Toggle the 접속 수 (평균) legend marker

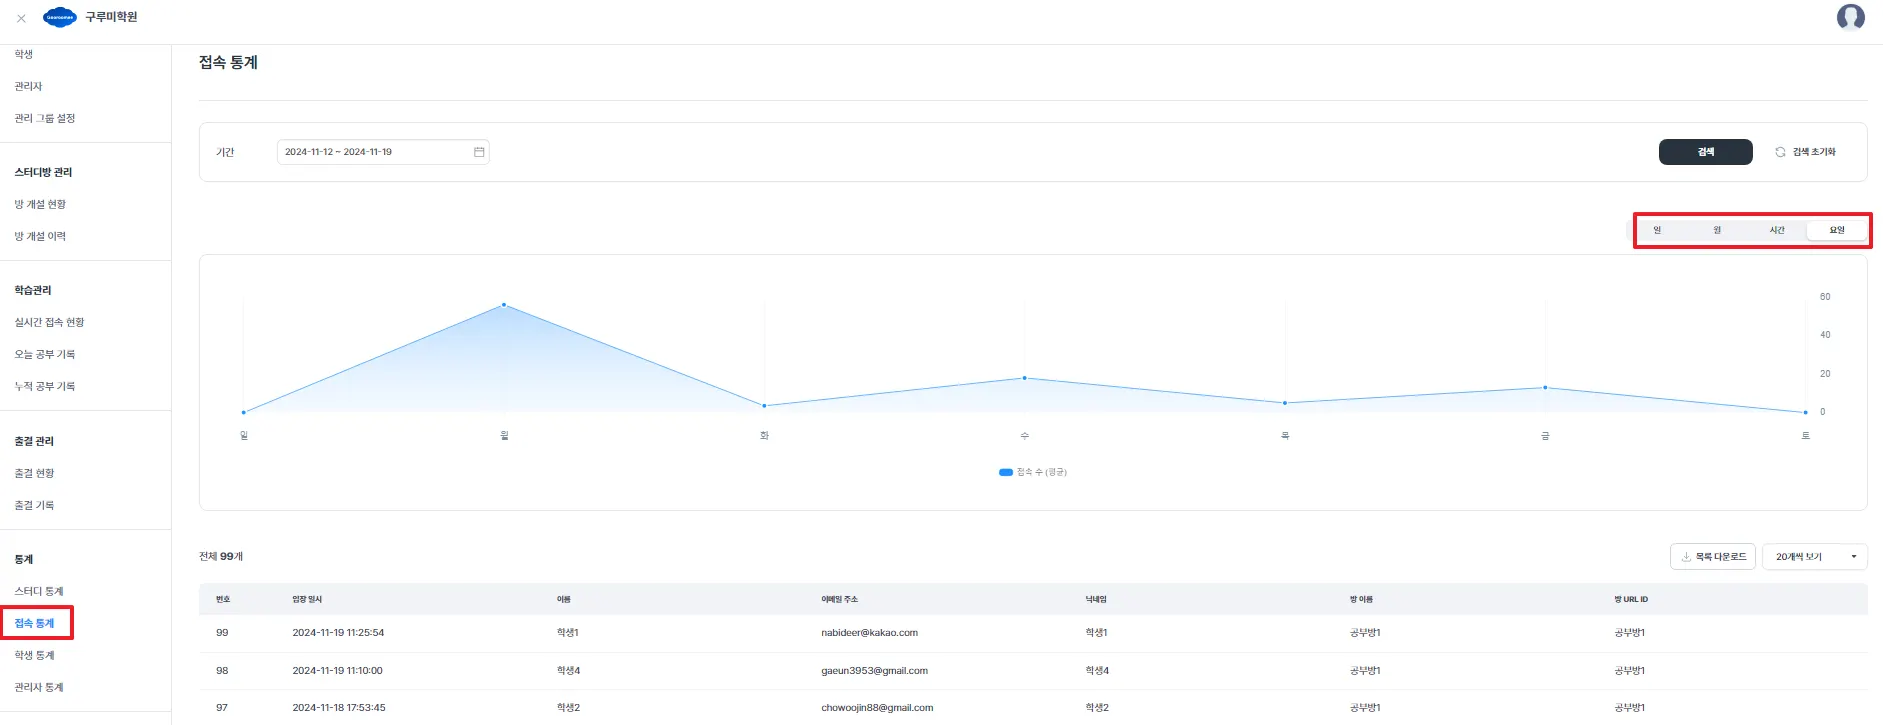coord(1006,472)
